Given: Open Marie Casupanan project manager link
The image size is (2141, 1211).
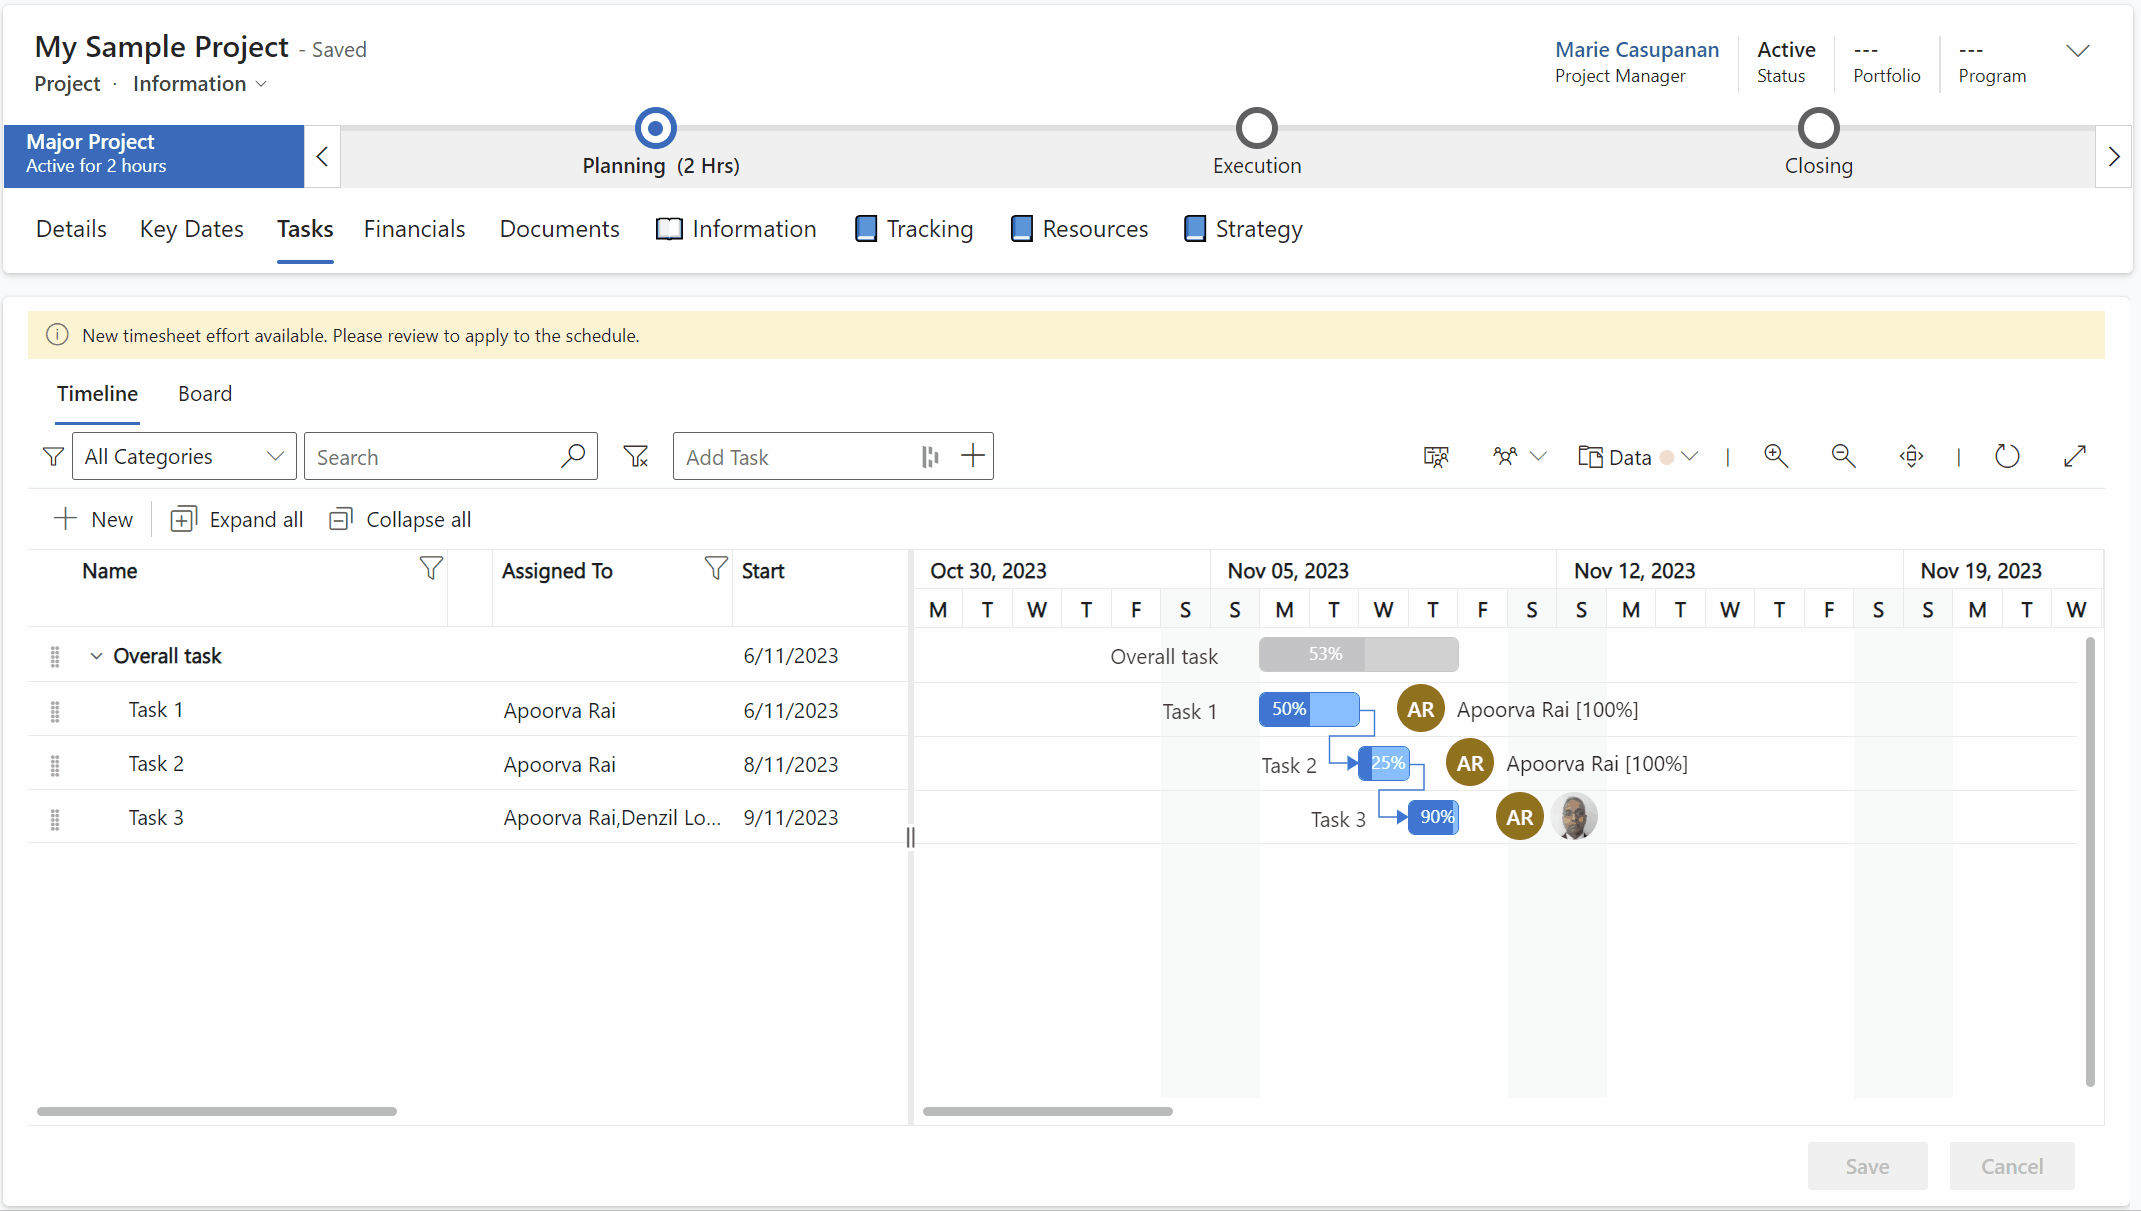Looking at the screenshot, I should click(1636, 50).
